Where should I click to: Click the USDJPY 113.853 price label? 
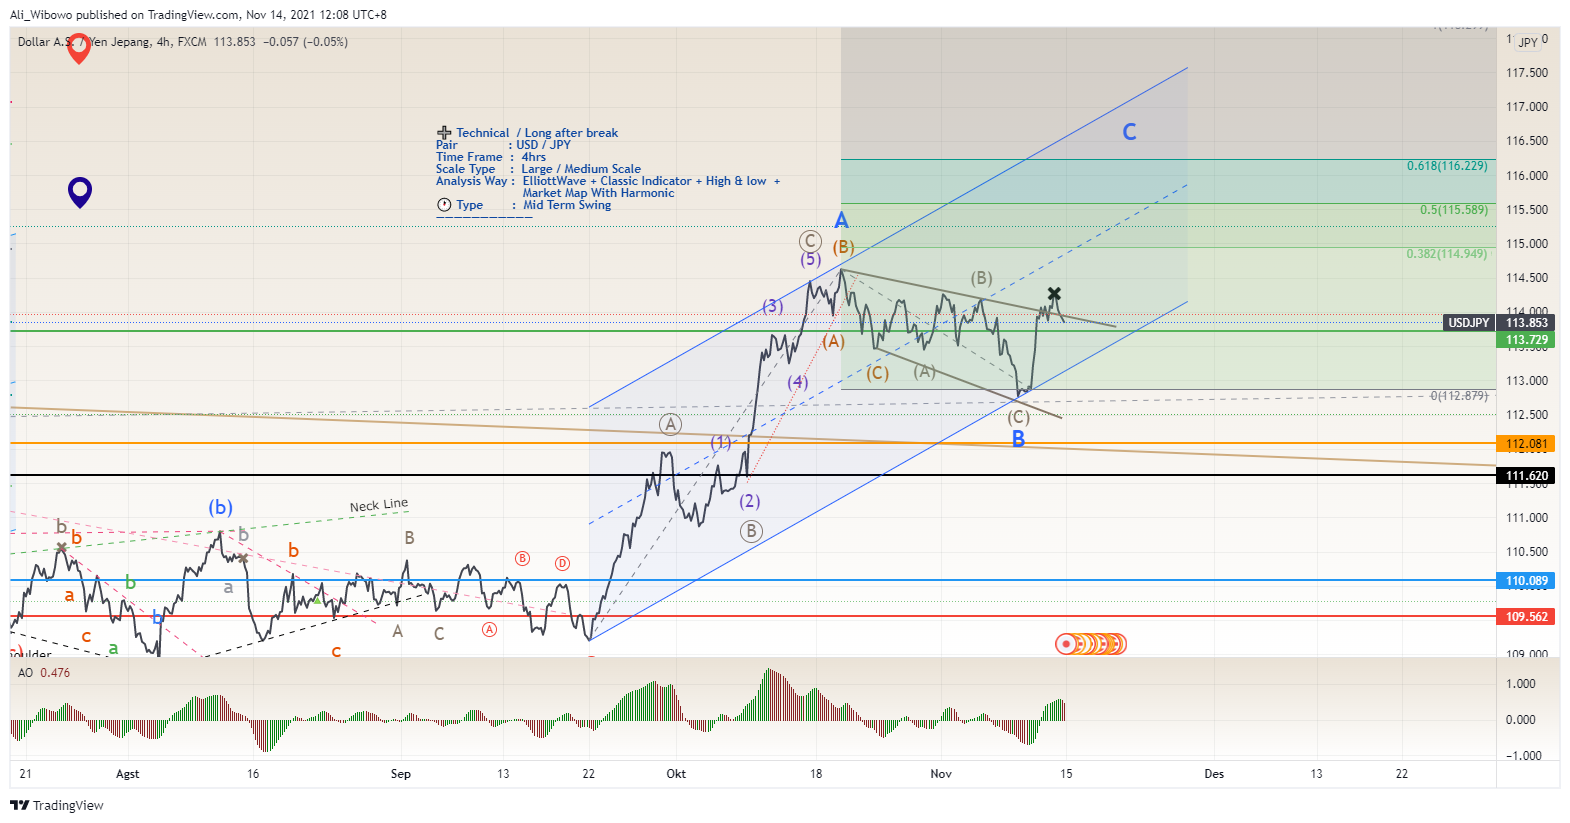pyautogui.click(x=1498, y=322)
